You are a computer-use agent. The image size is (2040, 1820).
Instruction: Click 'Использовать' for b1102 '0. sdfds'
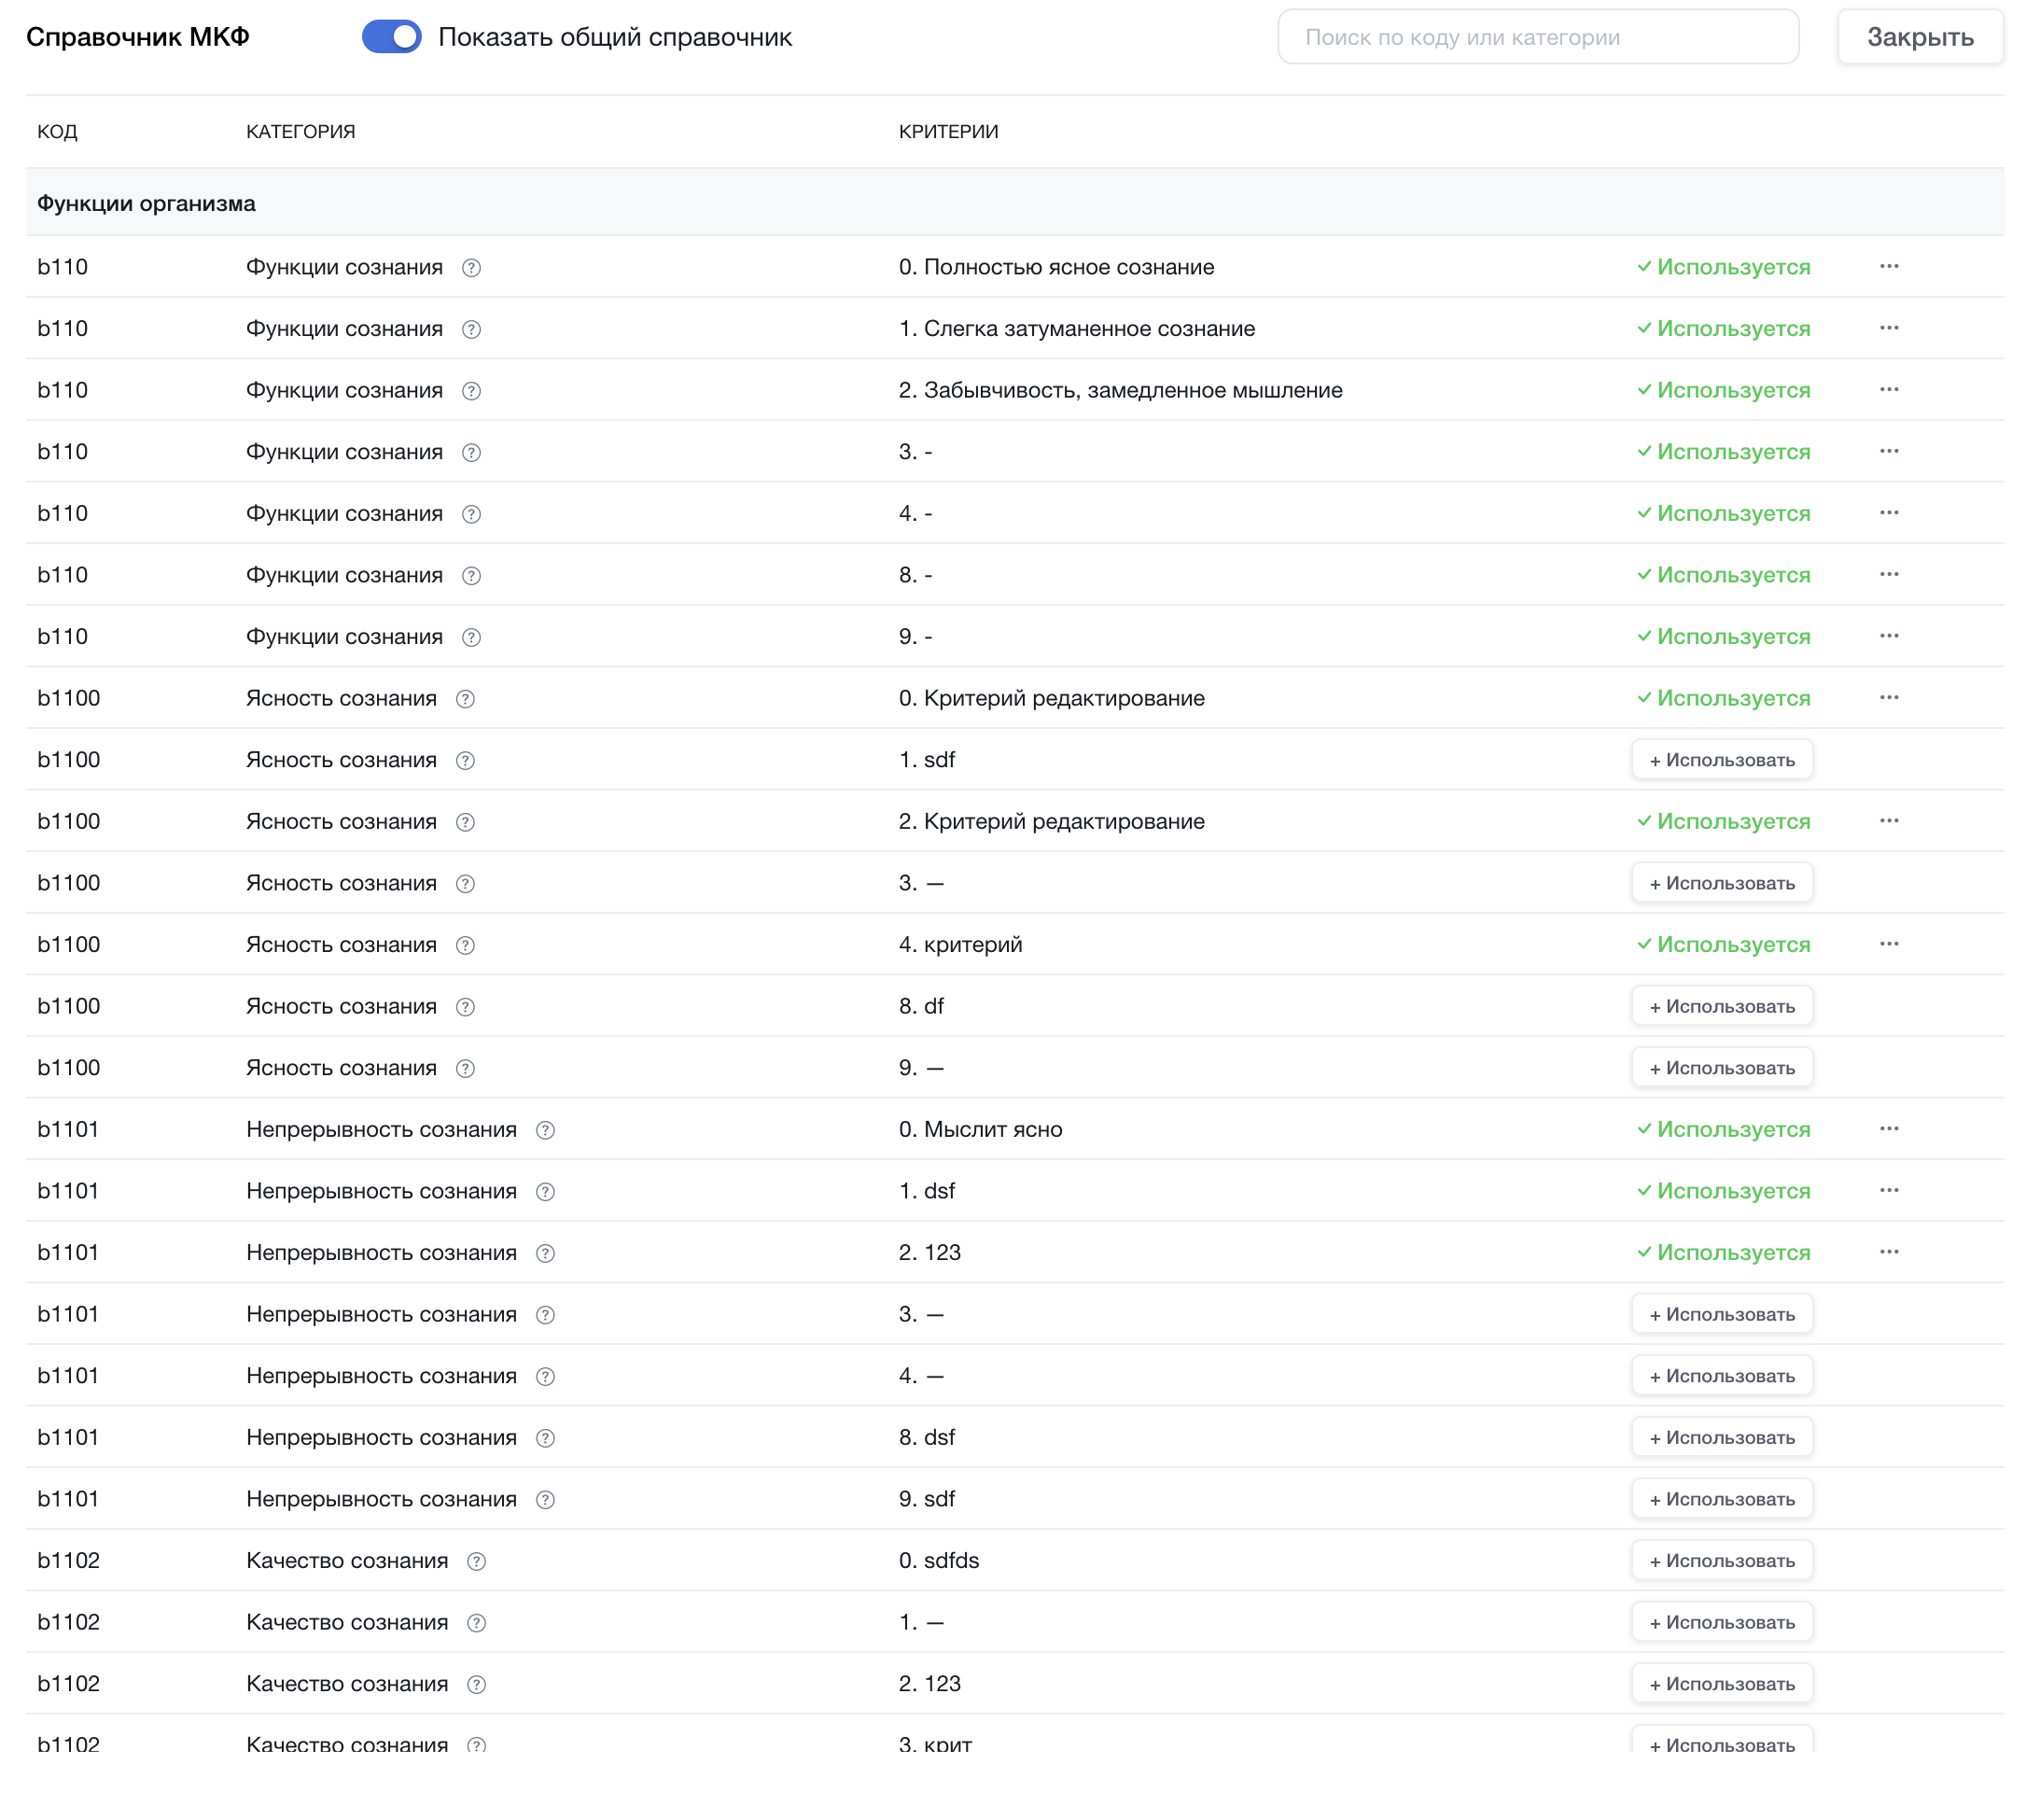[x=1721, y=1560]
